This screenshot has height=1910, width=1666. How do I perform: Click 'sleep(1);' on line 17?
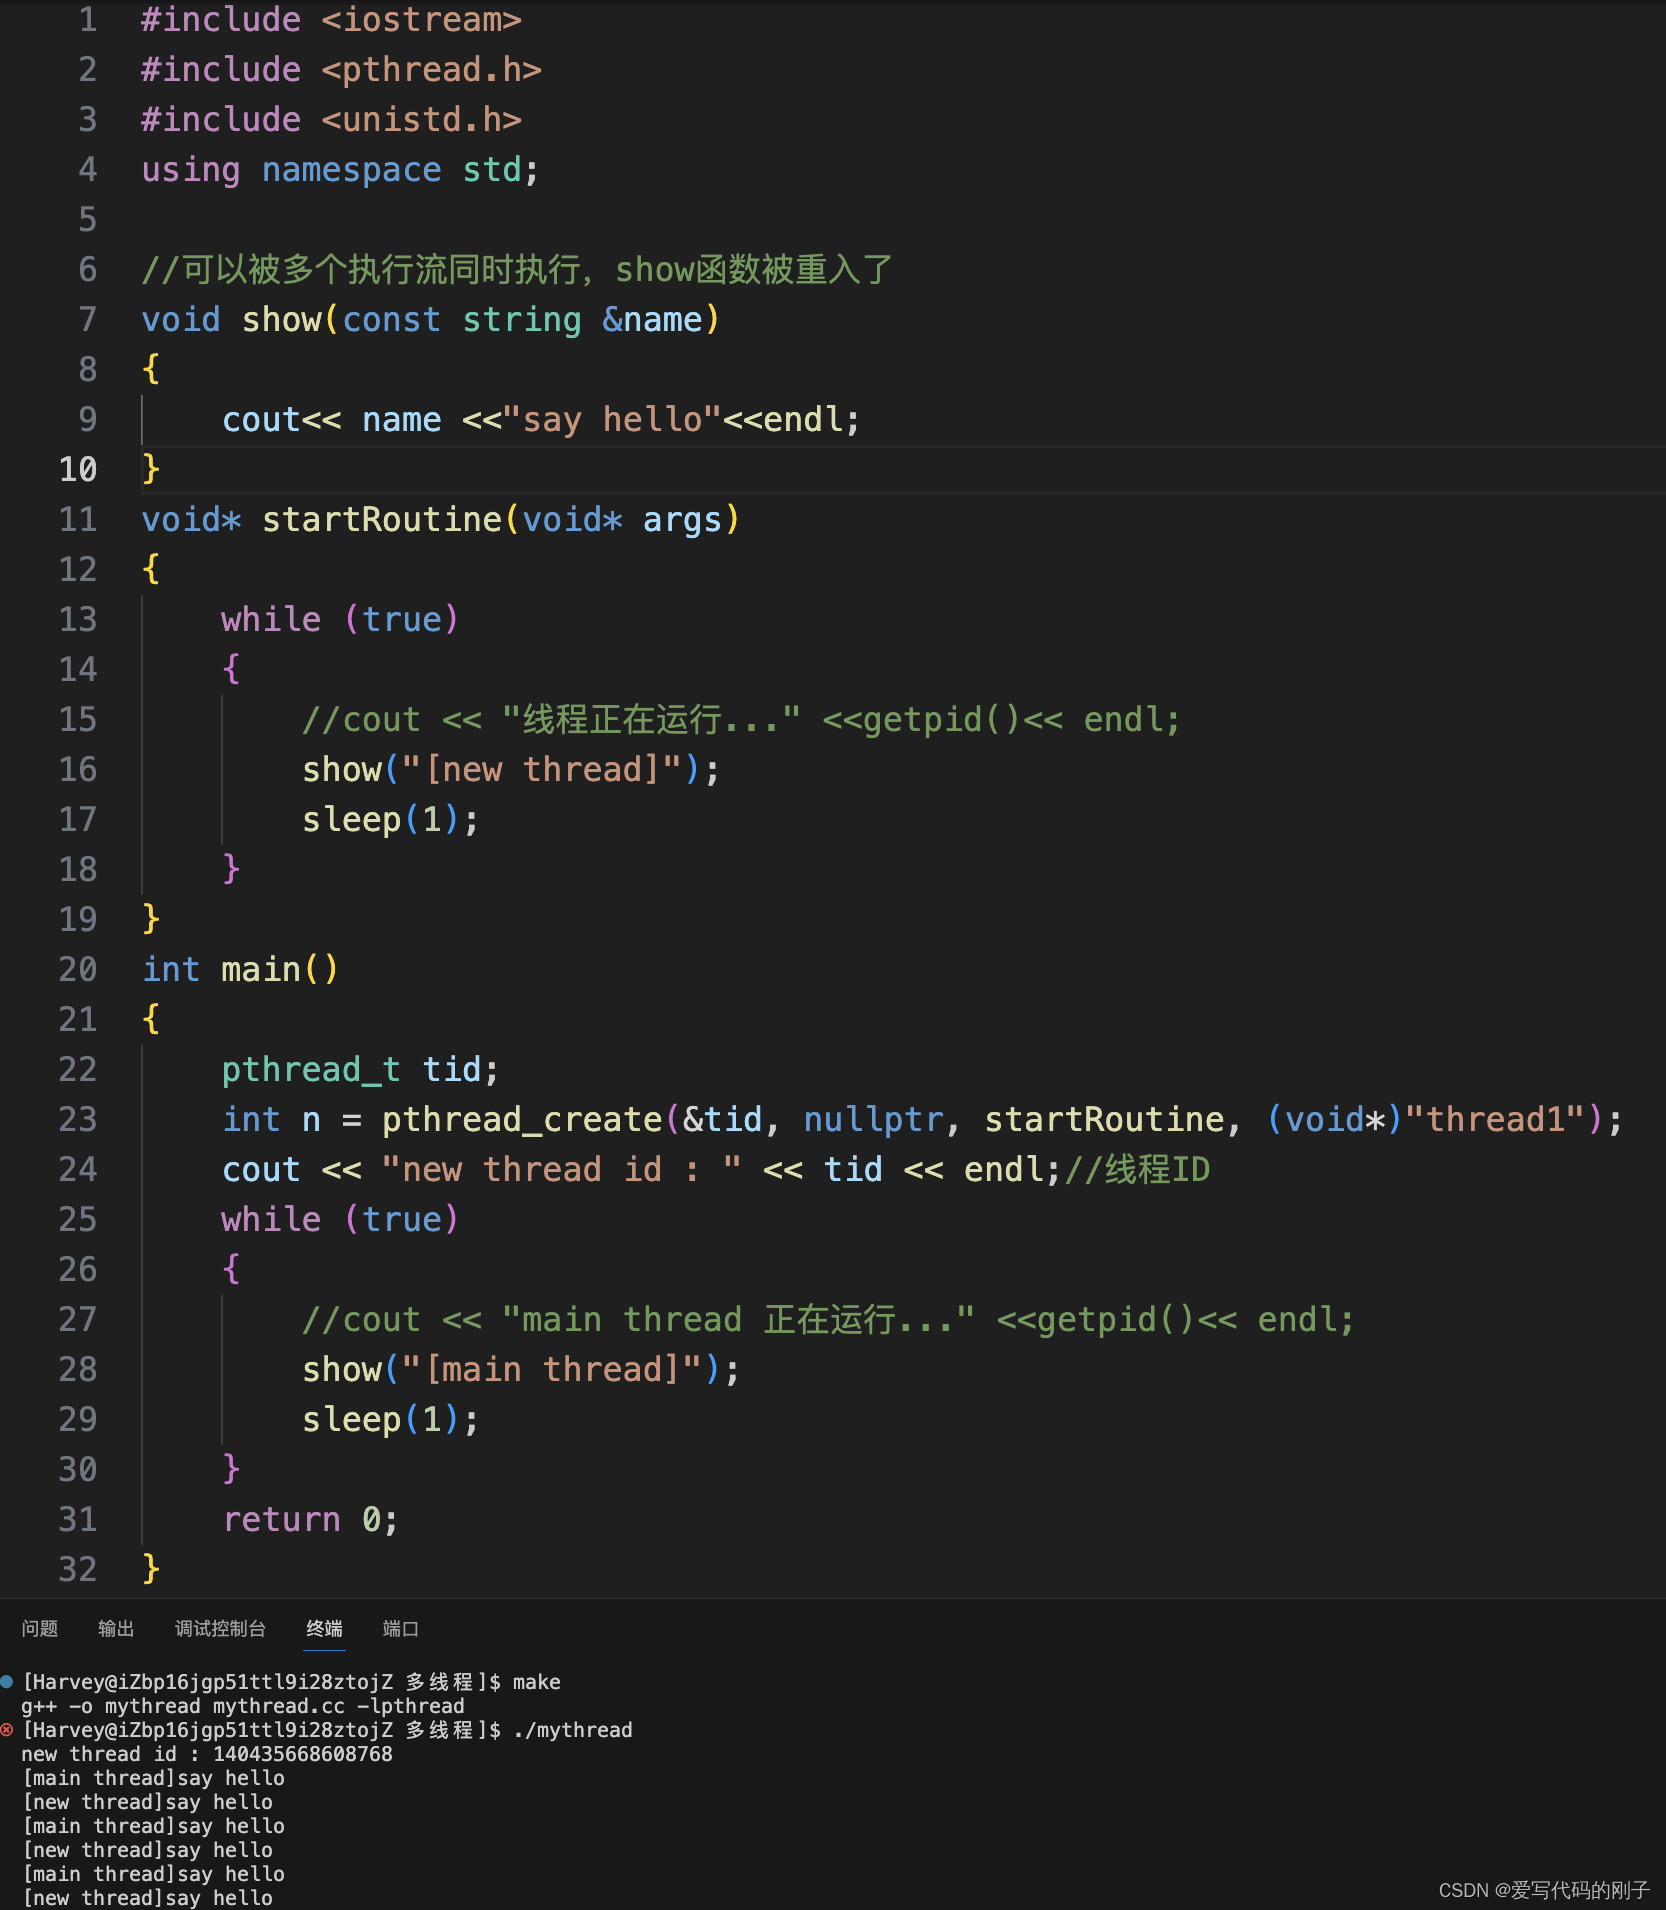click(x=391, y=819)
